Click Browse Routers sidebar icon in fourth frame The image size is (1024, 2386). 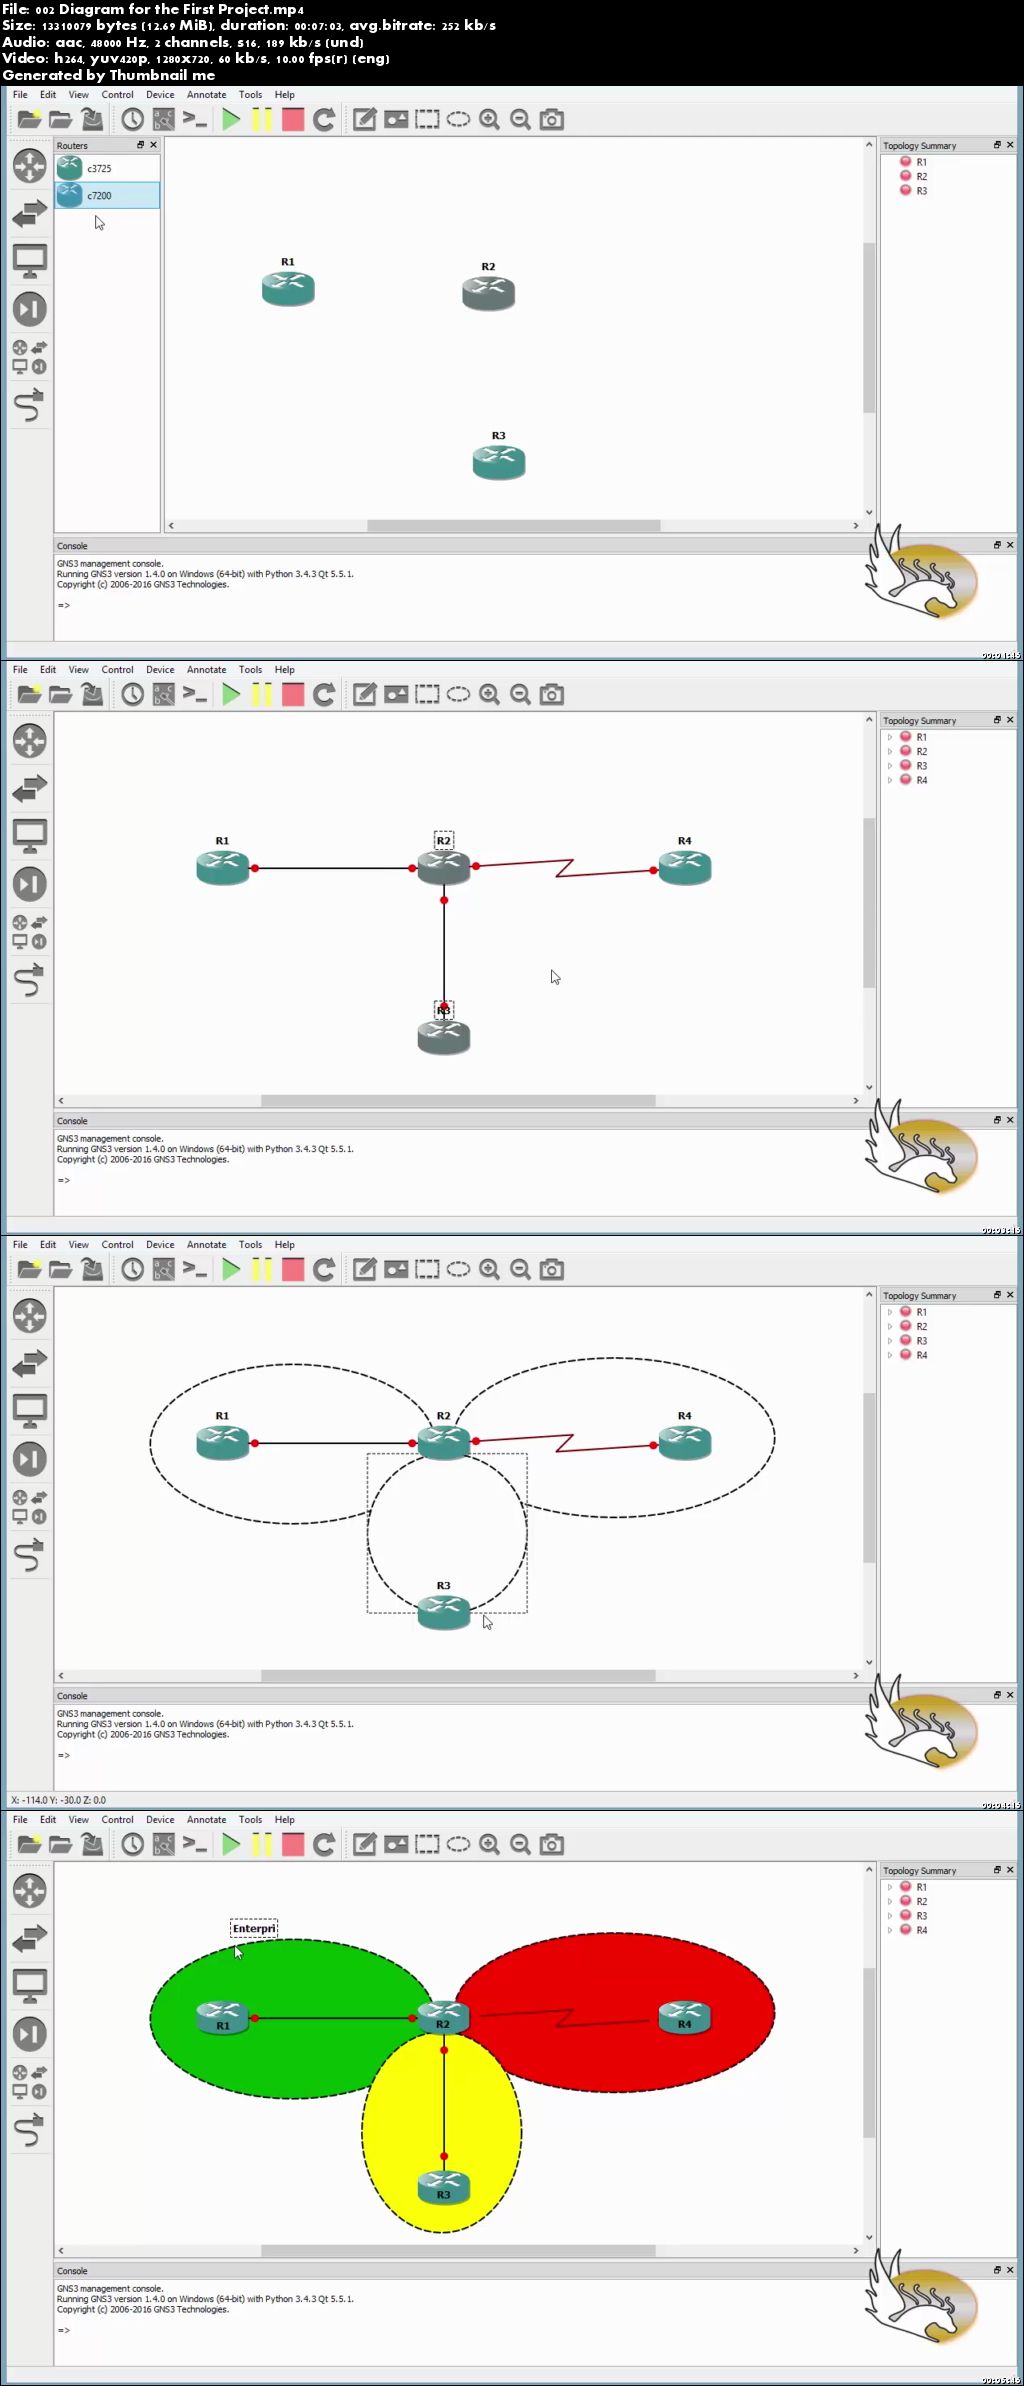[x=30, y=1891]
